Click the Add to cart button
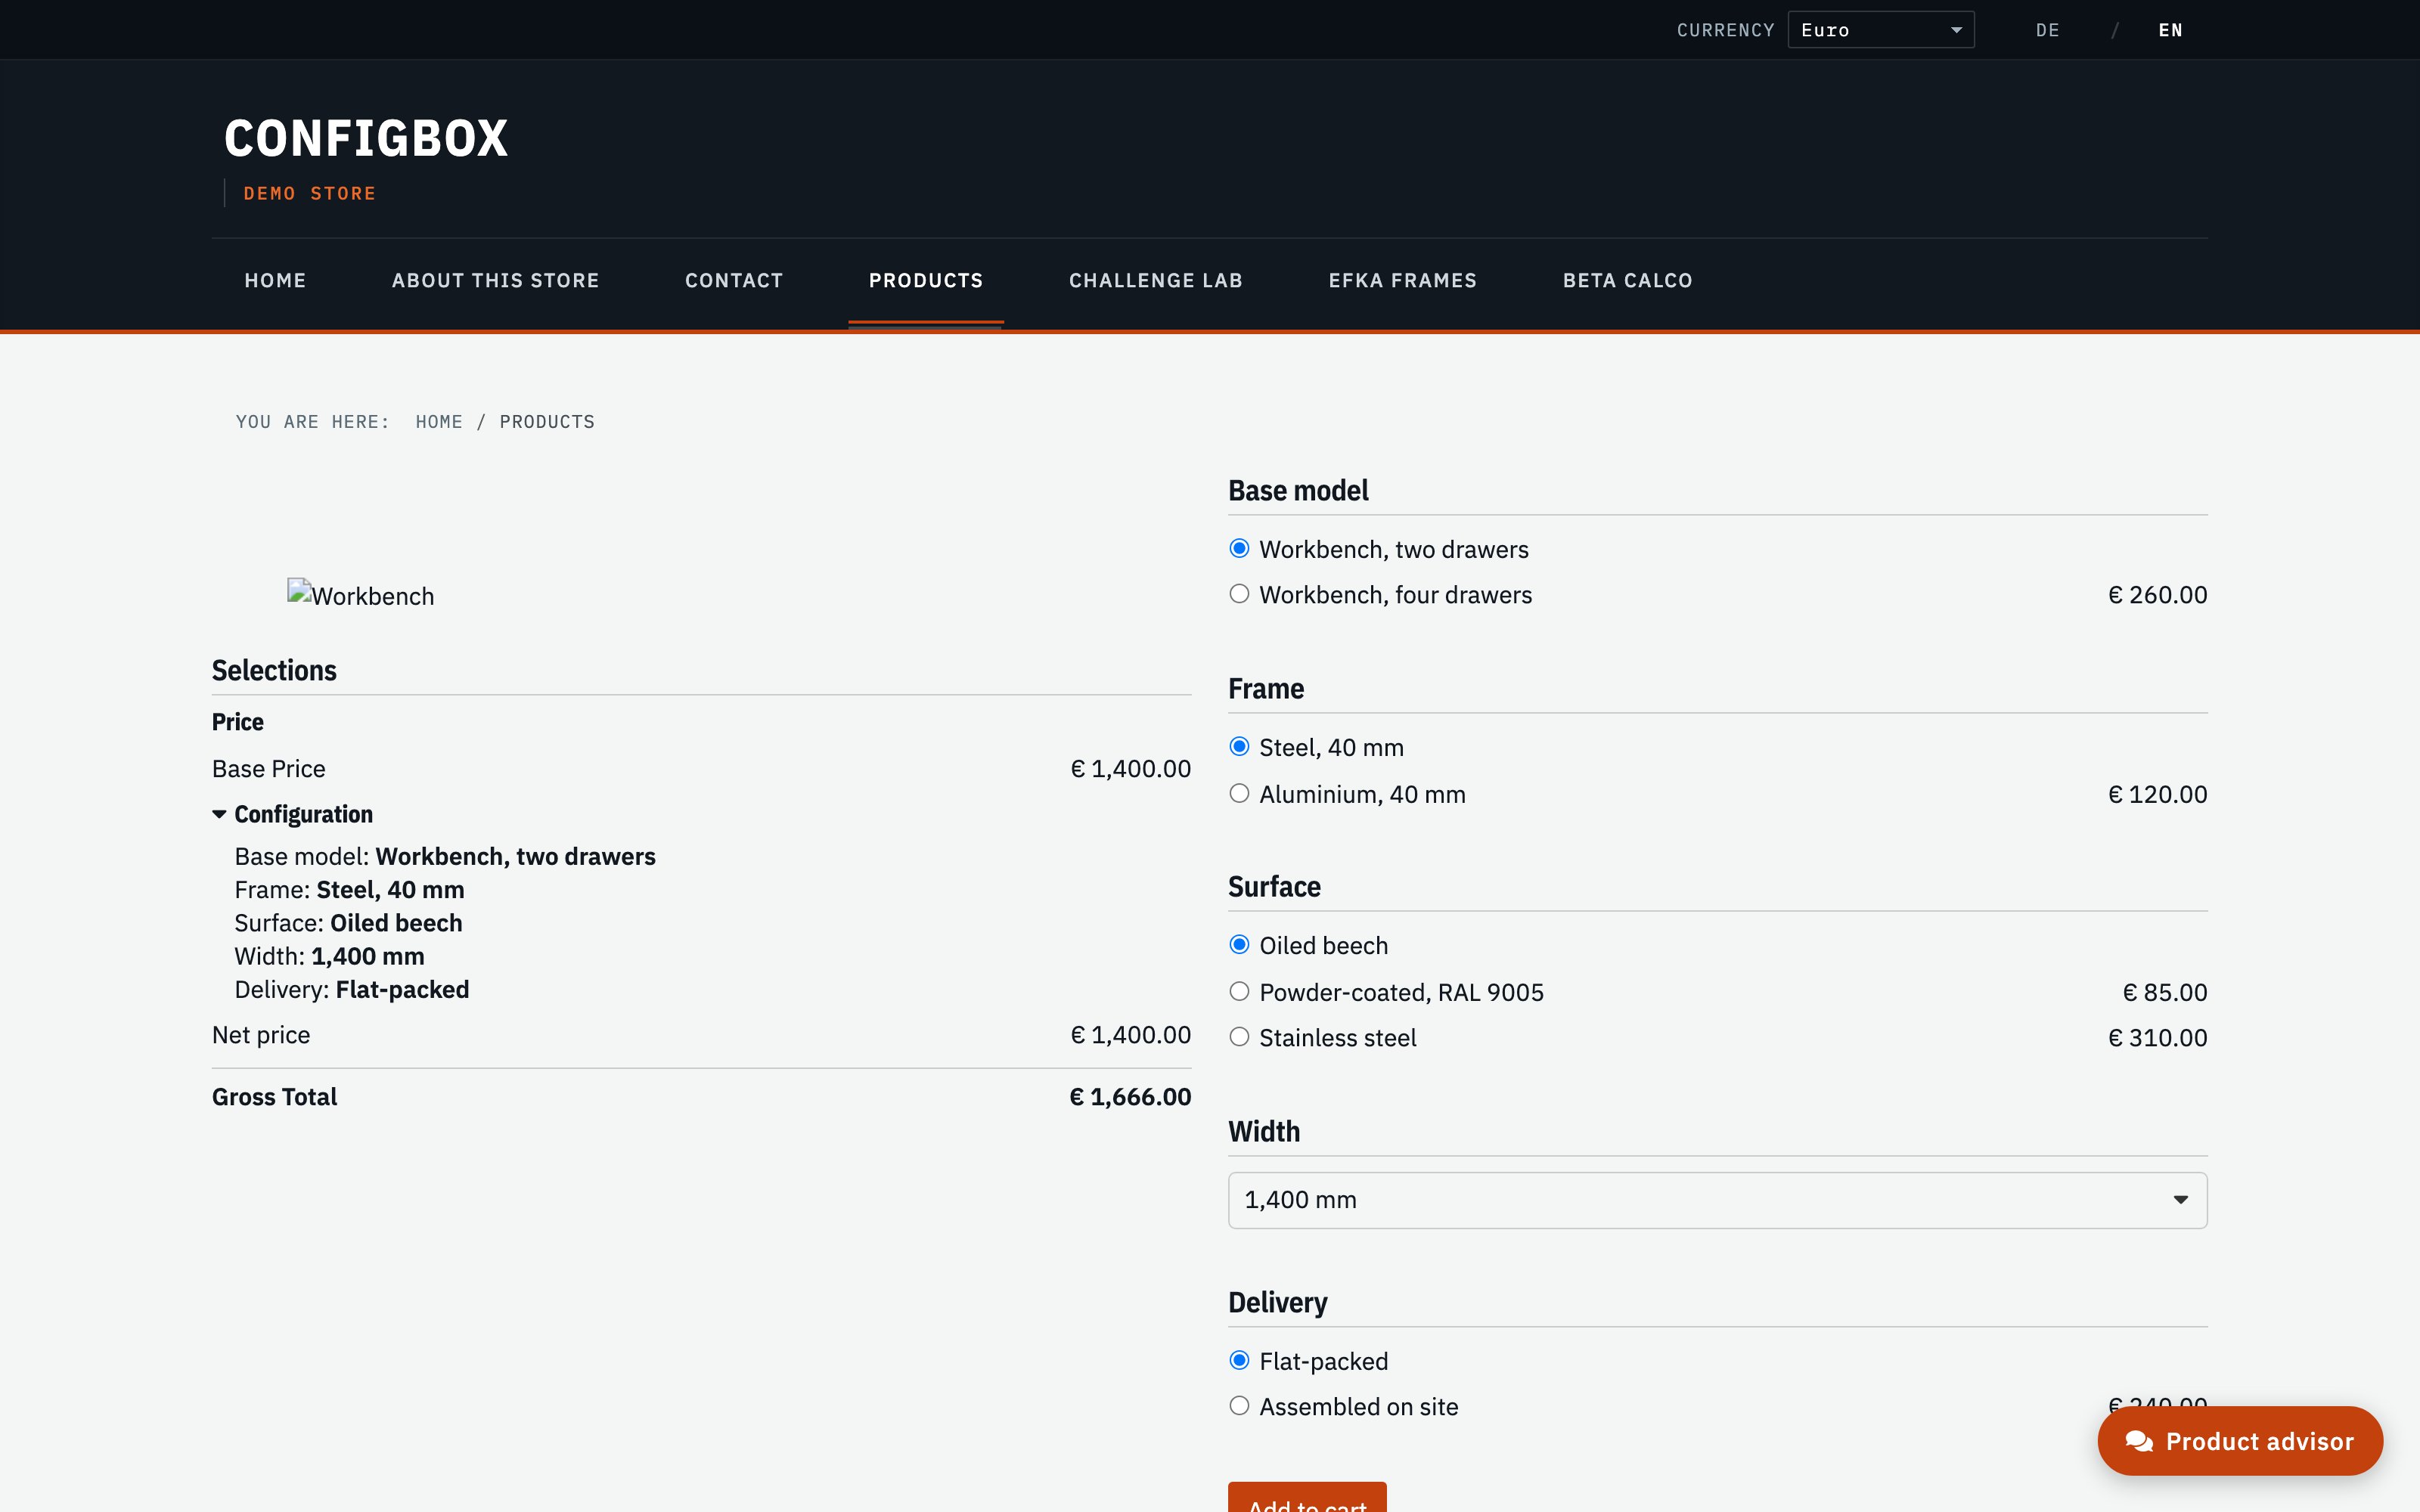 [x=1307, y=1497]
